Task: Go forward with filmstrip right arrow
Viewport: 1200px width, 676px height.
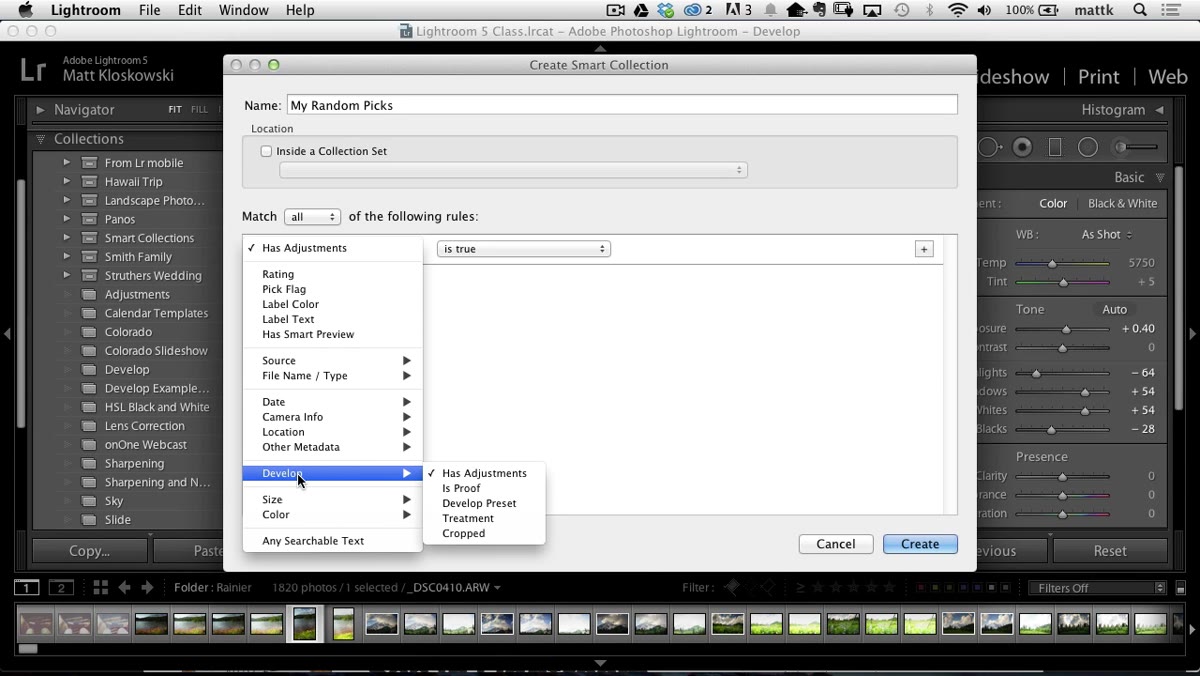Action: pyautogui.click(x=147, y=588)
